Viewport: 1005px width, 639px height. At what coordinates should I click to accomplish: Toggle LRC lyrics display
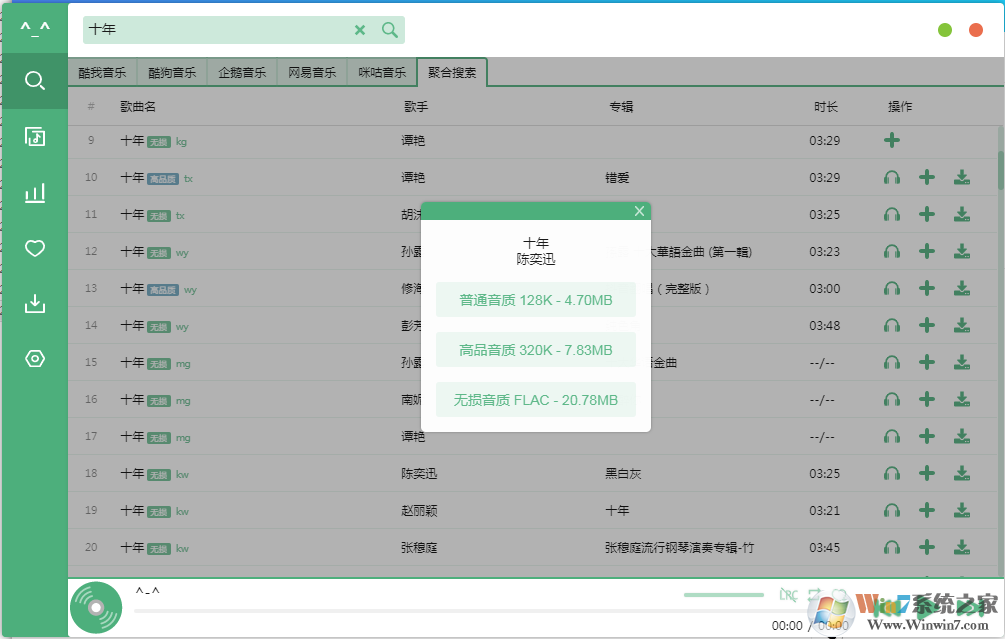point(789,594)
